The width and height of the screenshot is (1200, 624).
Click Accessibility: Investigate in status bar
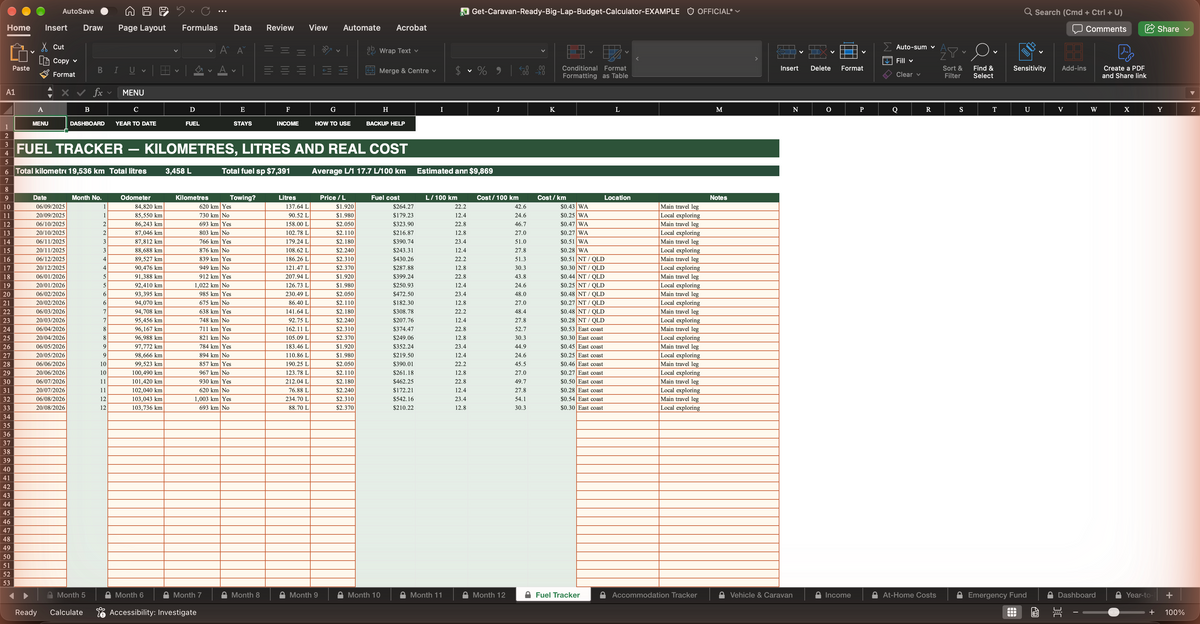click(x=146, y=611)
